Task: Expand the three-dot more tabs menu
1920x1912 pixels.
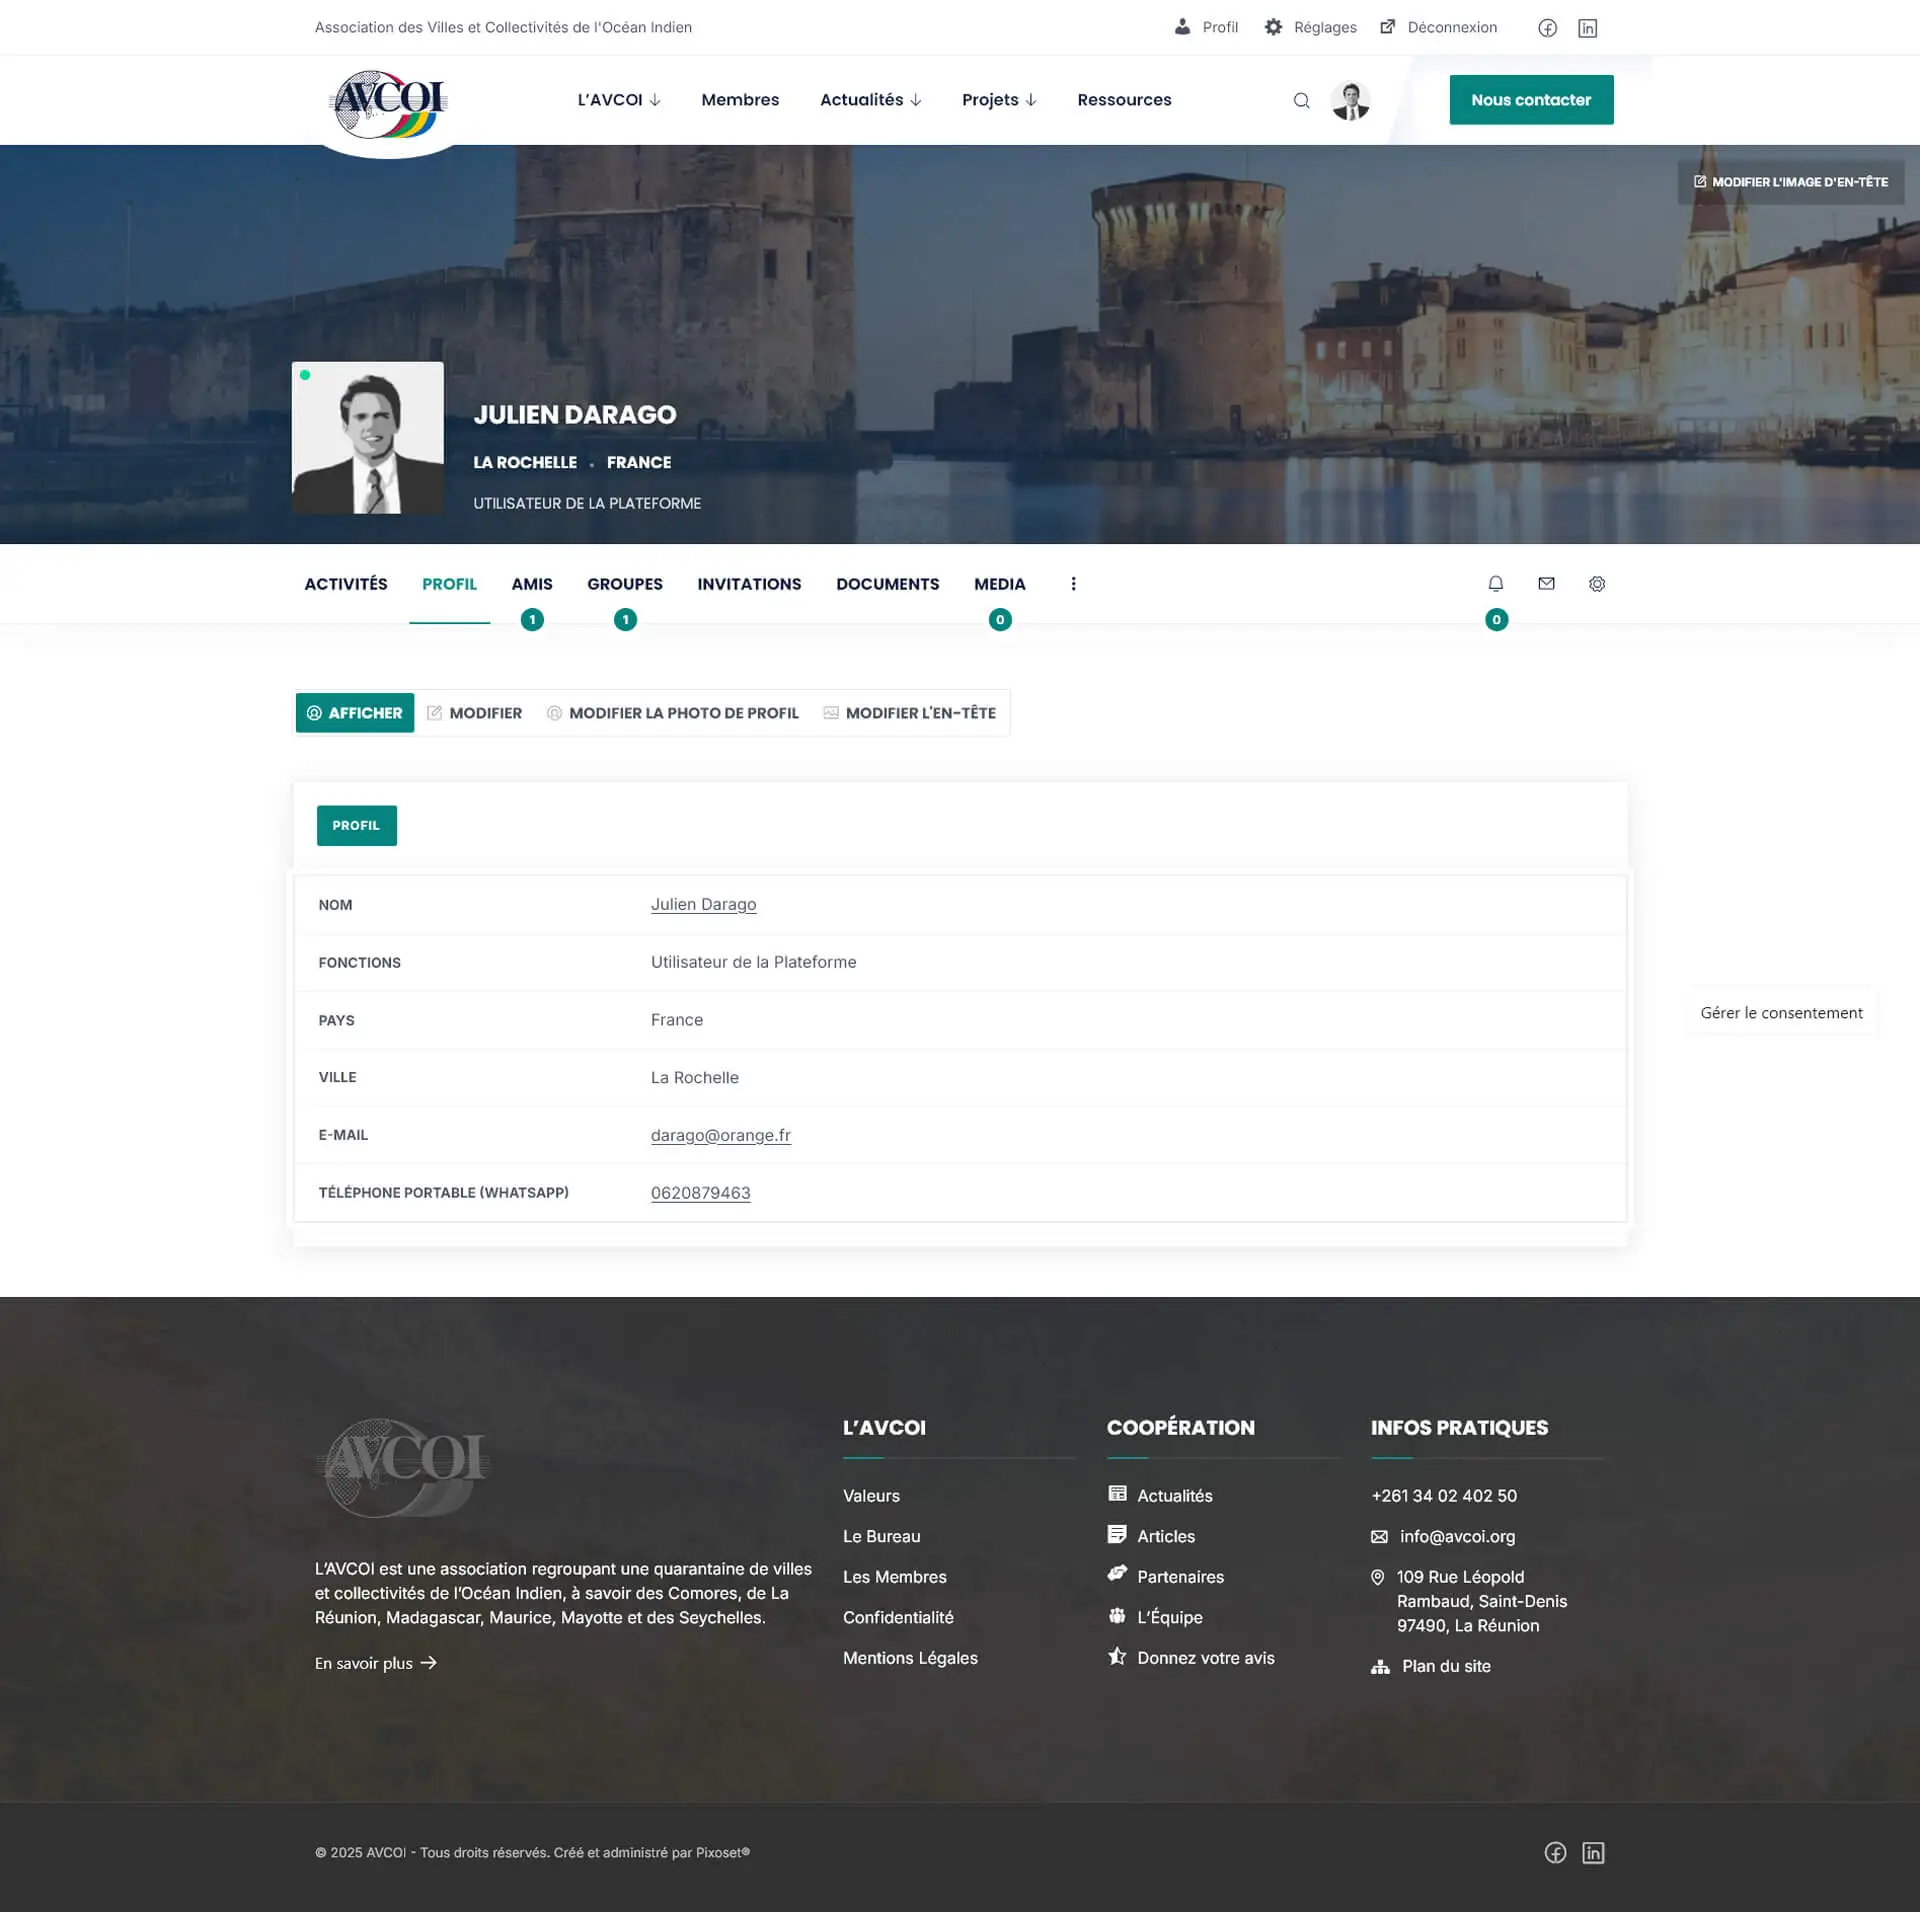Action: [x=1074, y=583]
